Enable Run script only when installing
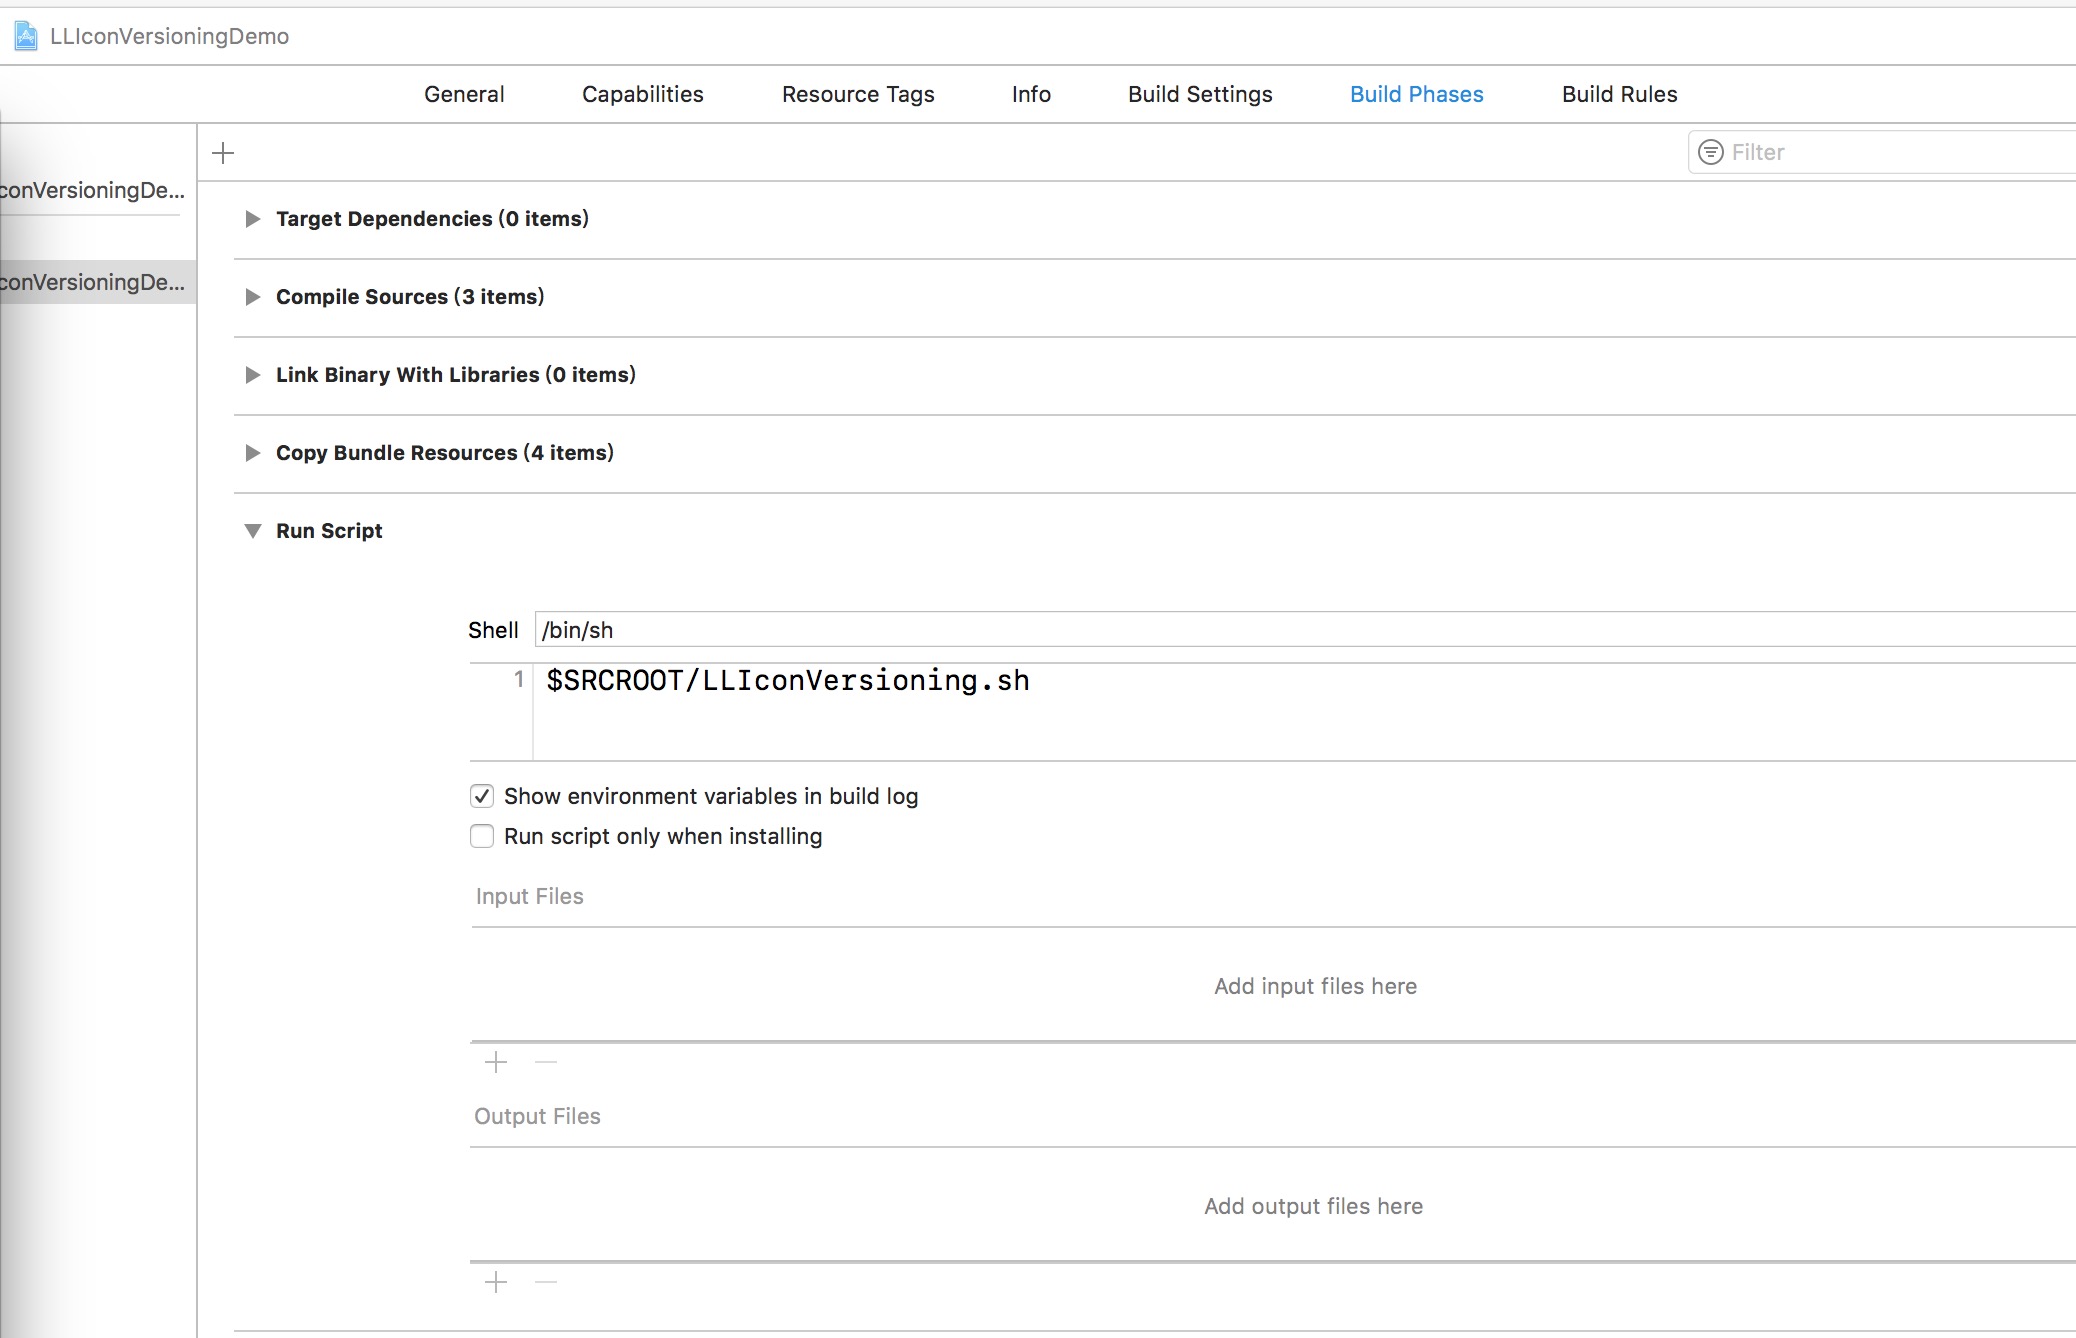The height and width of the screenshot is (1338, 2076). coord(482,836)
